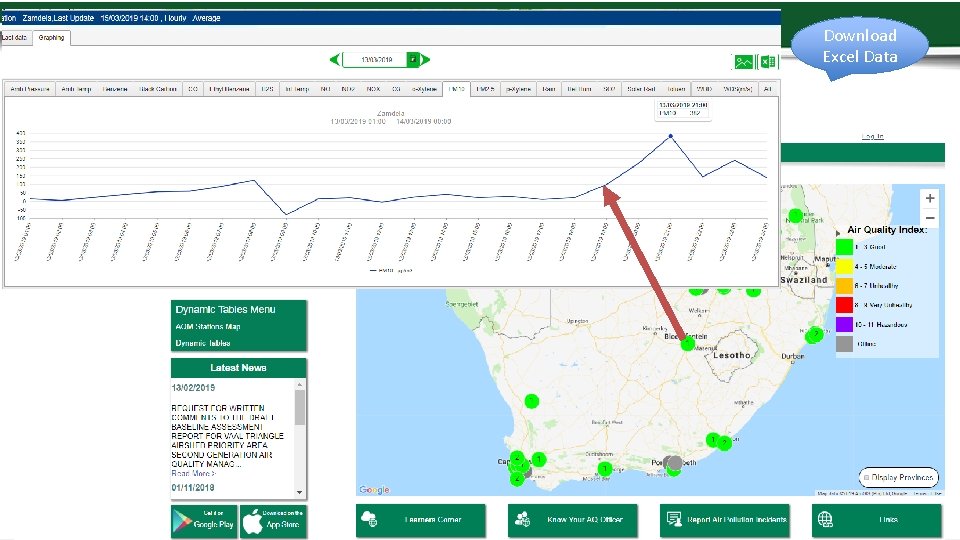Image resolution: width=960 pixels, height=540 pixels.
Task: Collapse the Air Quality Index legend arrow
Action: click(838, 233)
